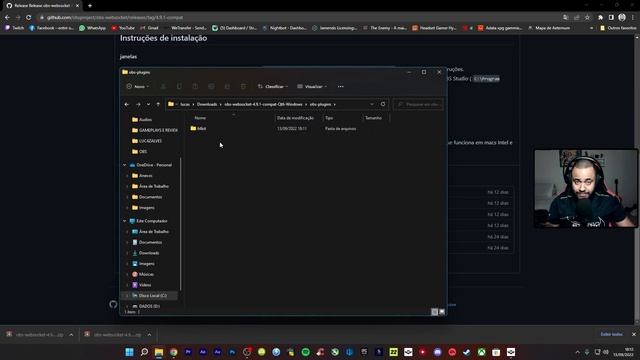640x360 pixels.
Task: Bookmark this page with the star icon
Action: 587,18
